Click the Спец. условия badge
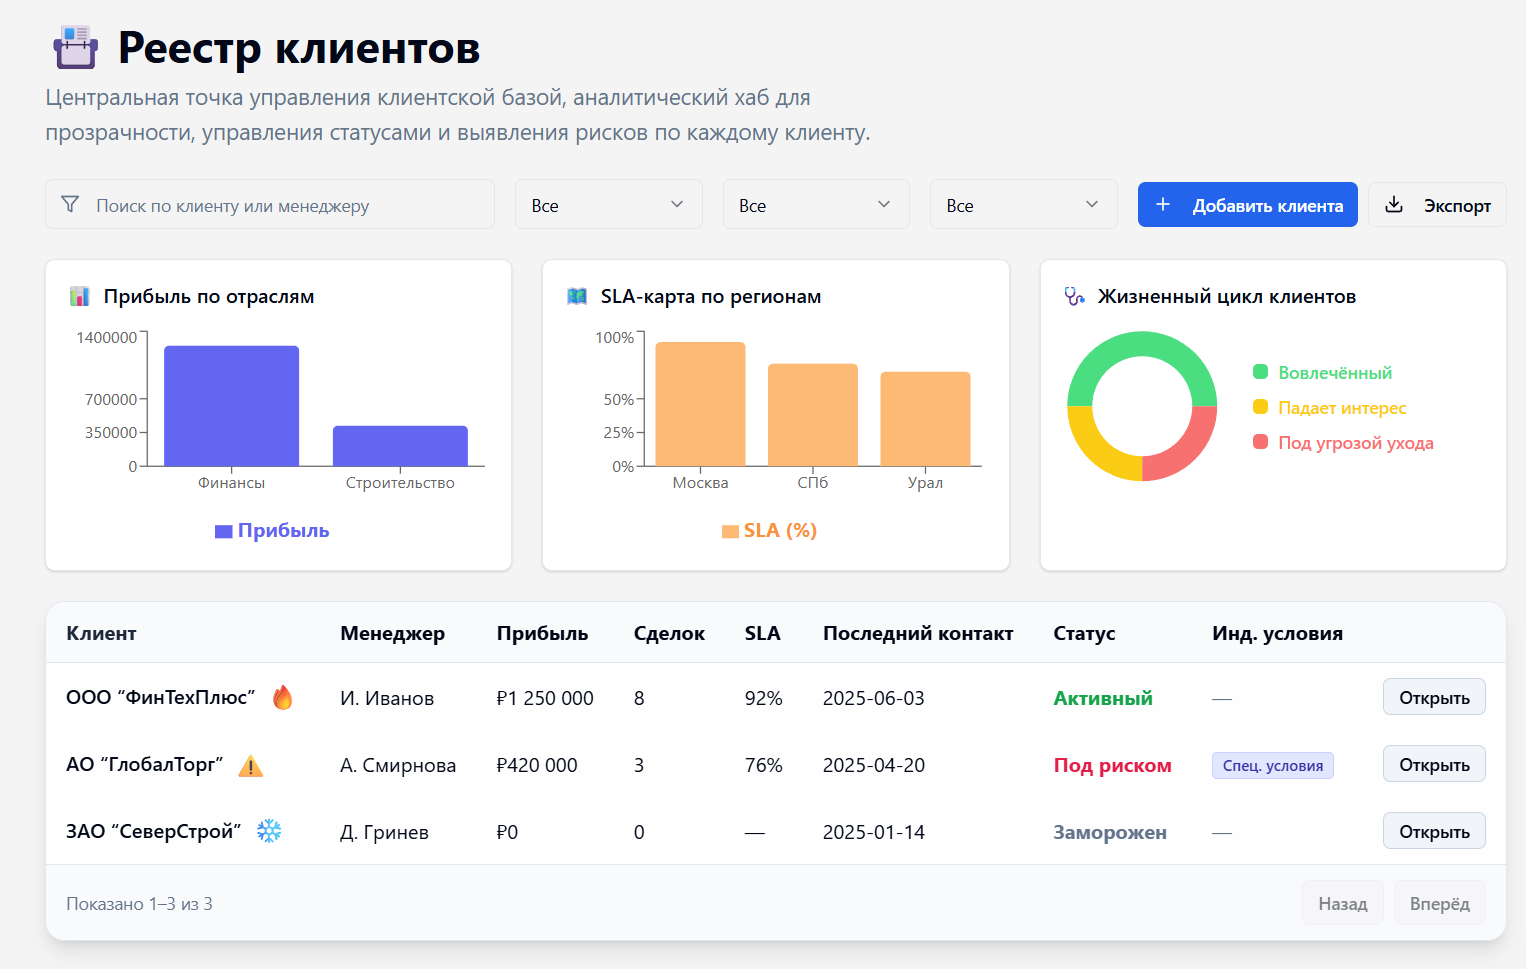The image size is (1526, 969). pyautogui.click(x=1273, y=765)
